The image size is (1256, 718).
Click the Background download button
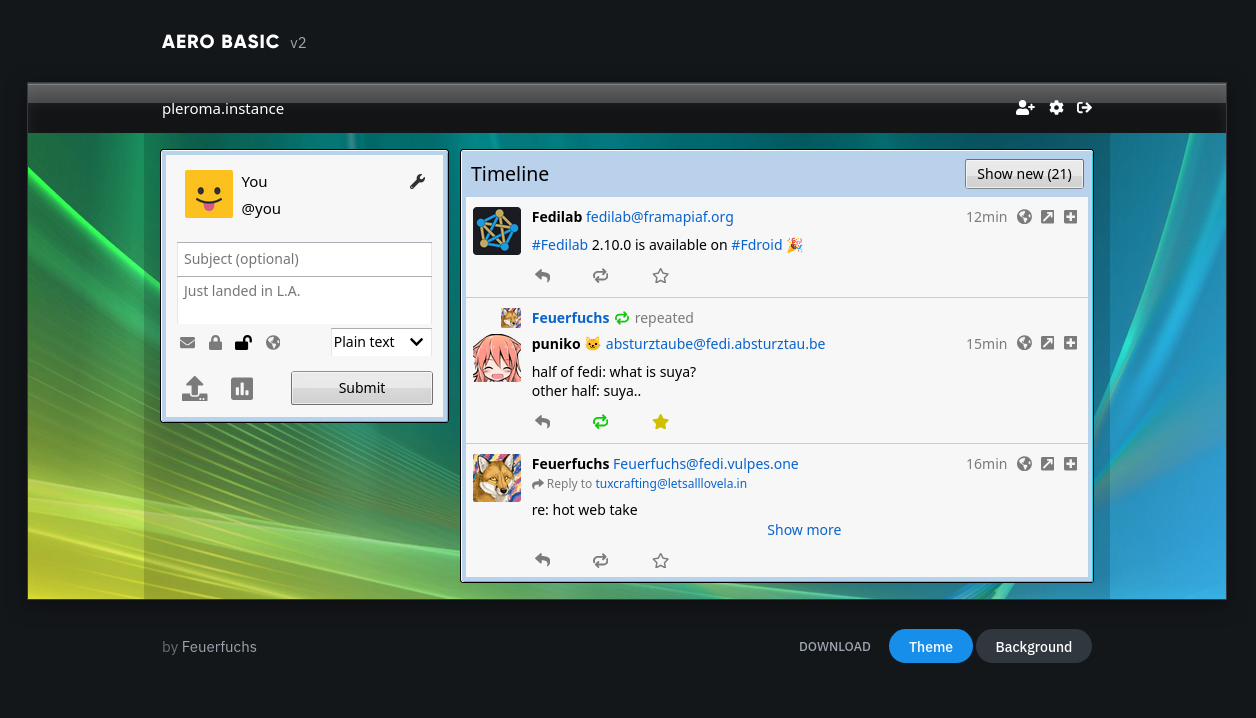click(1033, 647)
